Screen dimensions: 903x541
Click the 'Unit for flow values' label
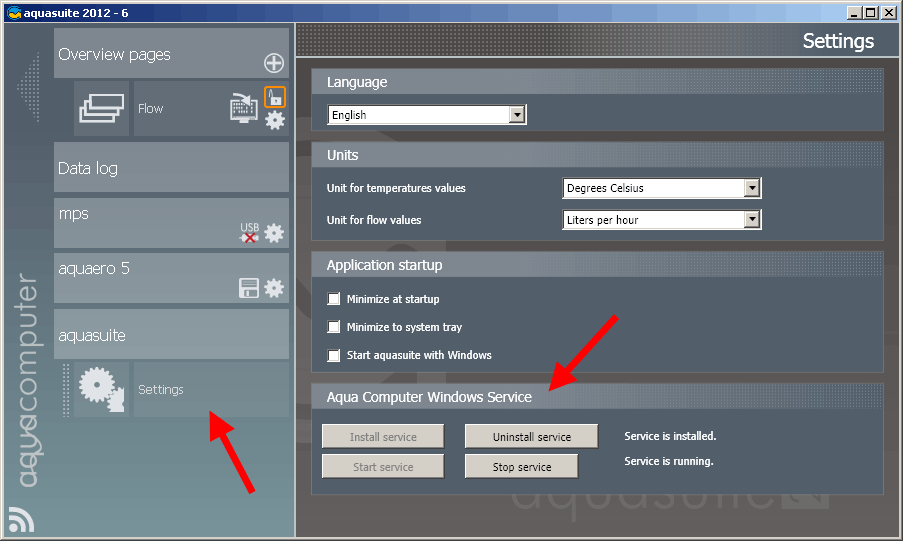coord(374,220)
